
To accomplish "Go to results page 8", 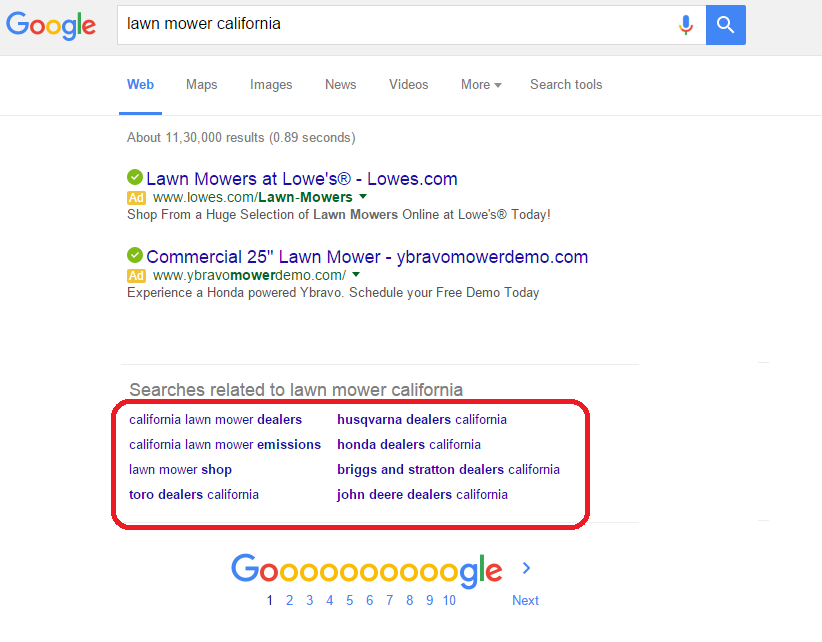I will [x=409, y=601].
